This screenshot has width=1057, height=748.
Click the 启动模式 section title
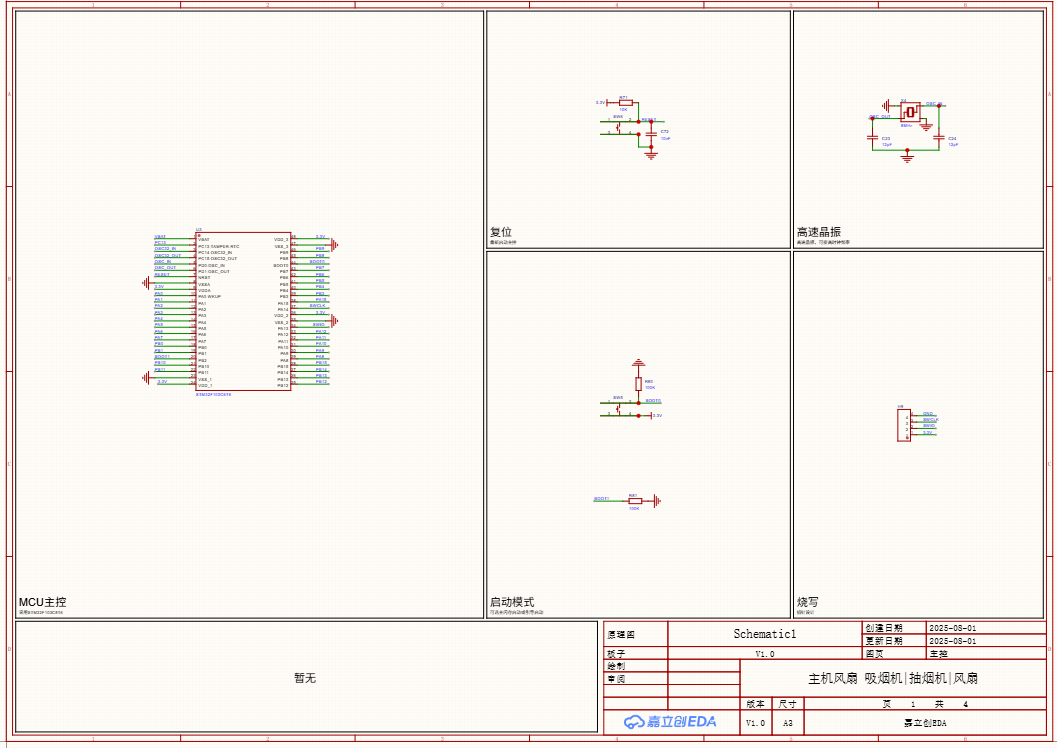coord(512,602)
